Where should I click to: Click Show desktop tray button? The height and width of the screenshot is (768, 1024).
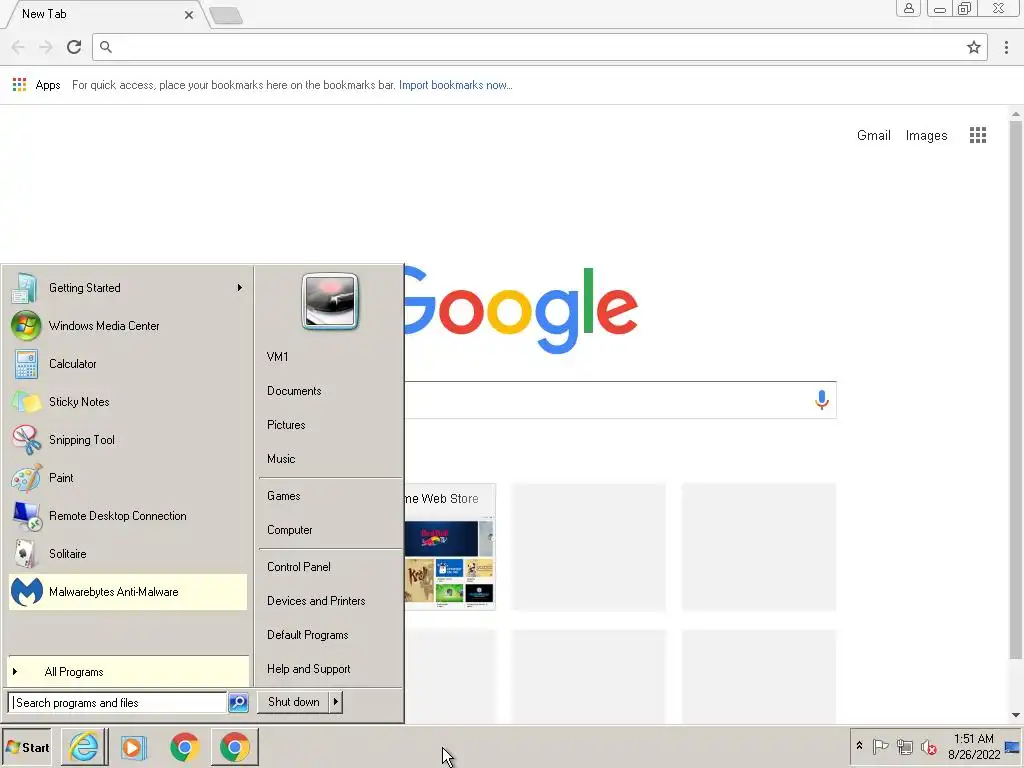point(1013,746)
